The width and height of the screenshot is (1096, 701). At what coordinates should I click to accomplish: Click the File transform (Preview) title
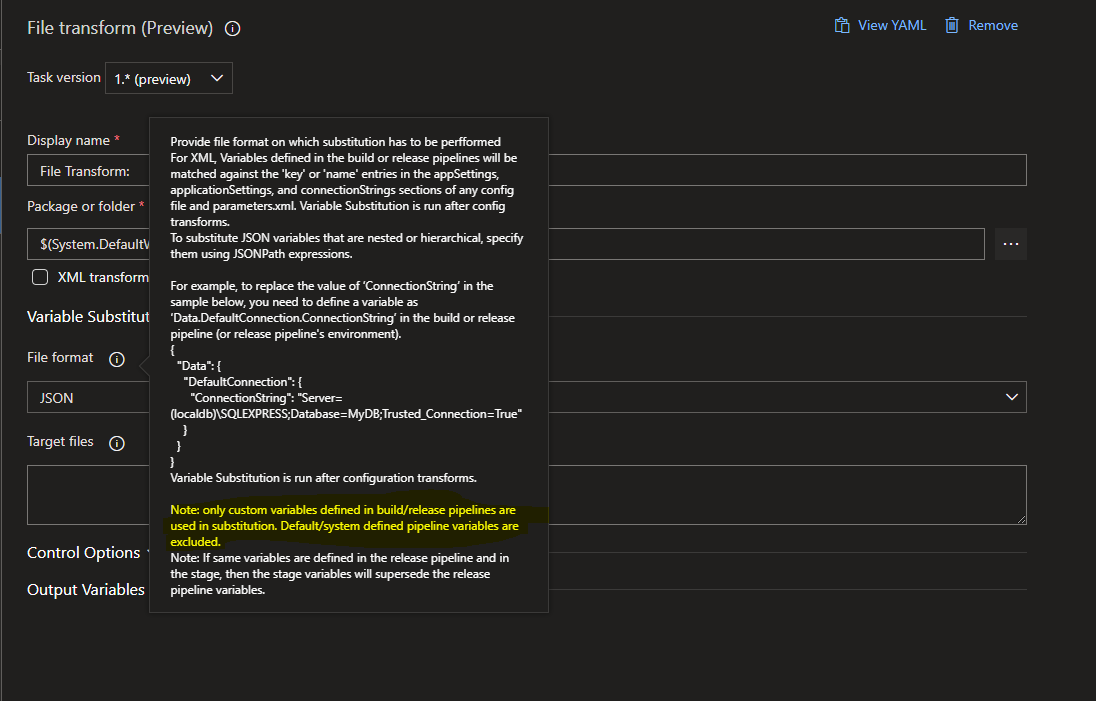coord(120,28)
